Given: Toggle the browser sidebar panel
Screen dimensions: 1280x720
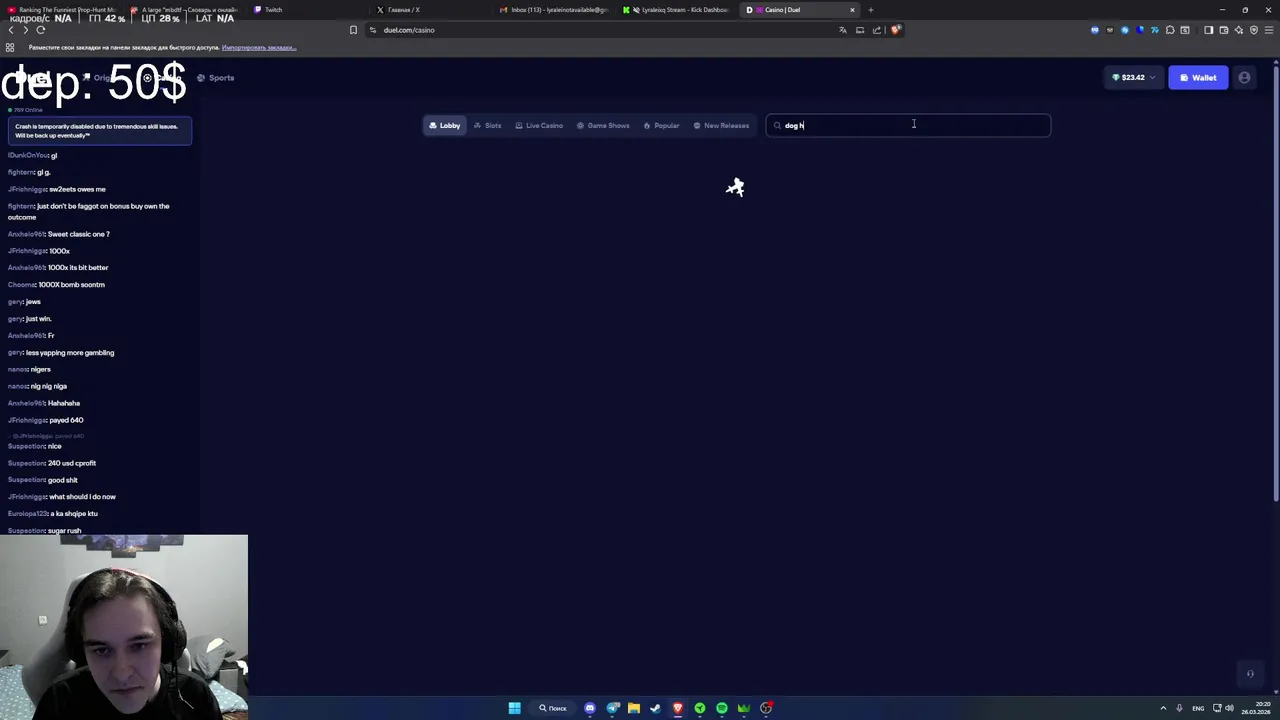Looking at the screenshot, I should [x=1208, y=30].
